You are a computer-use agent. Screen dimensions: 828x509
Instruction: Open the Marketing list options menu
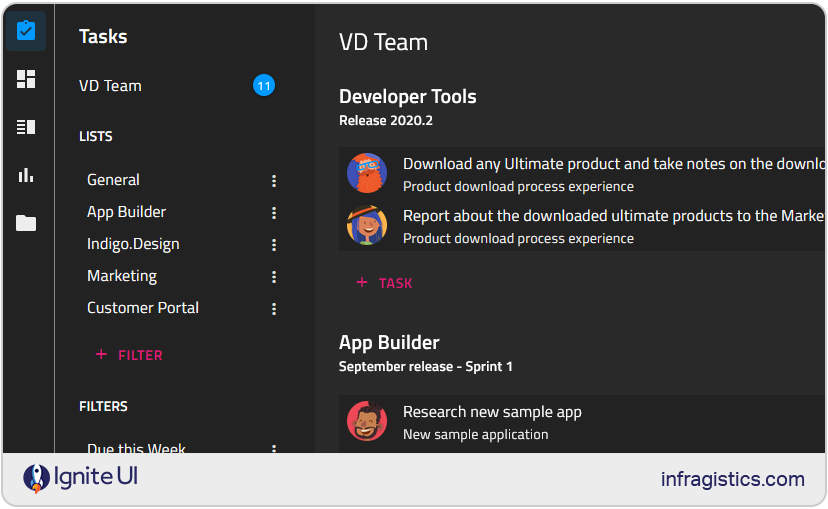tap(274, 277)
